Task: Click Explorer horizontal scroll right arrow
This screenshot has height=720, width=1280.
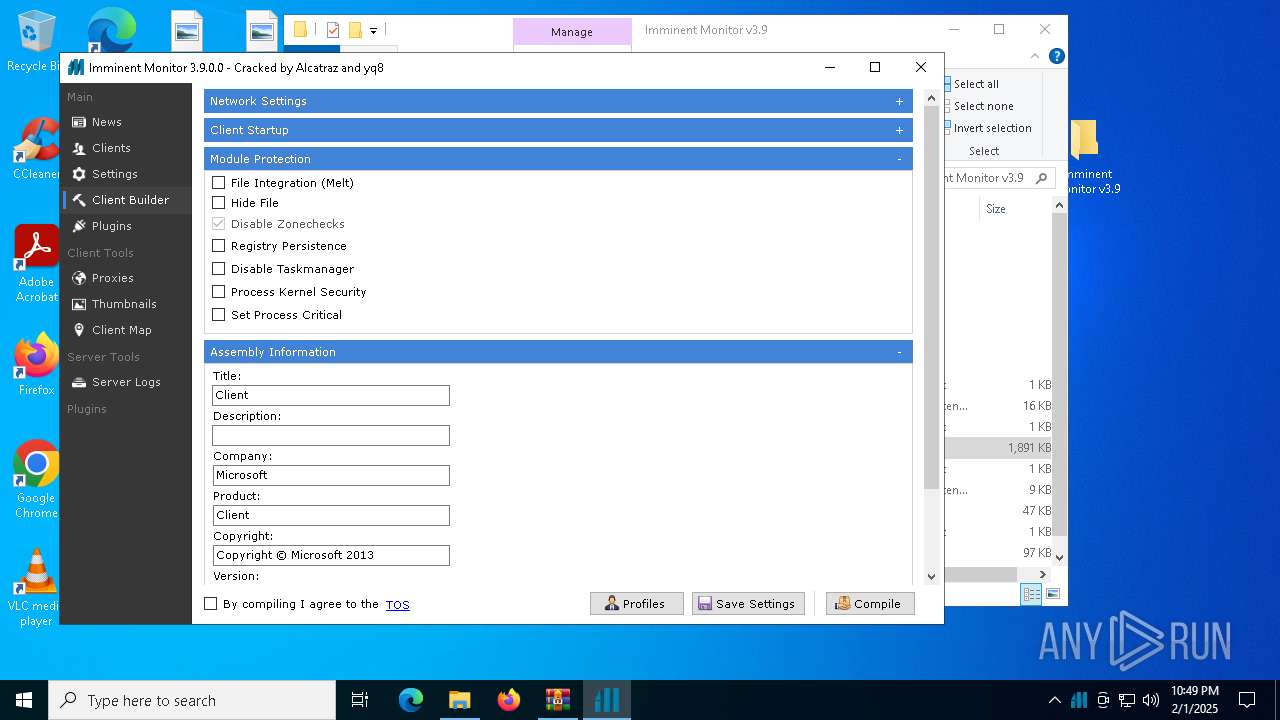Action: coord(1043,575)
